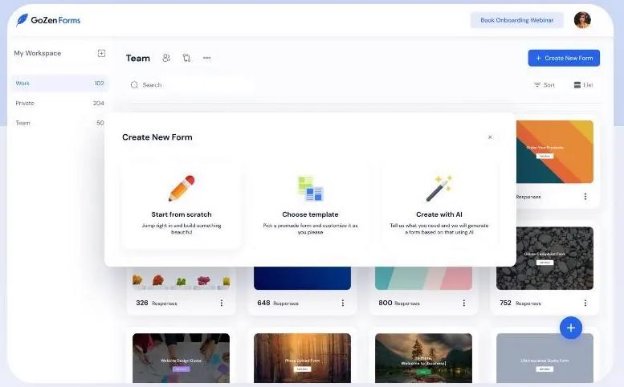Click the user profile avatar
Screen dimensions: 624x387
tap(582, 20)
